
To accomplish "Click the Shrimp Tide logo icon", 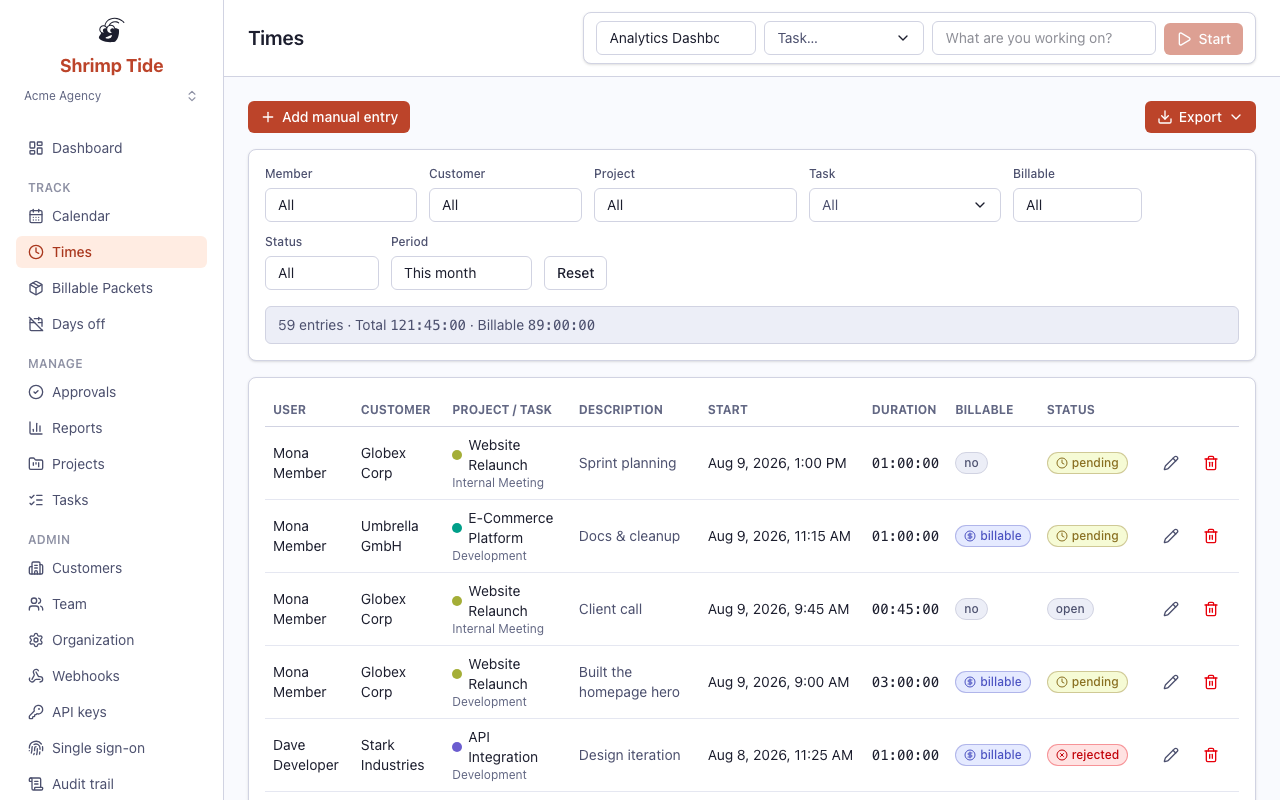I will (x=111, y=30).
